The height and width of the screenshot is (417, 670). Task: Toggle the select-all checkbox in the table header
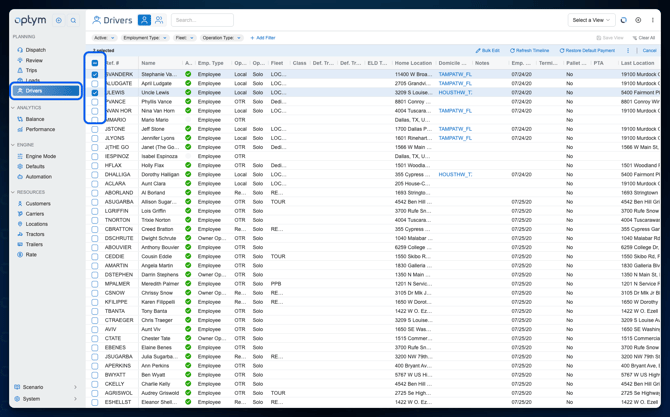pos(95,63)
